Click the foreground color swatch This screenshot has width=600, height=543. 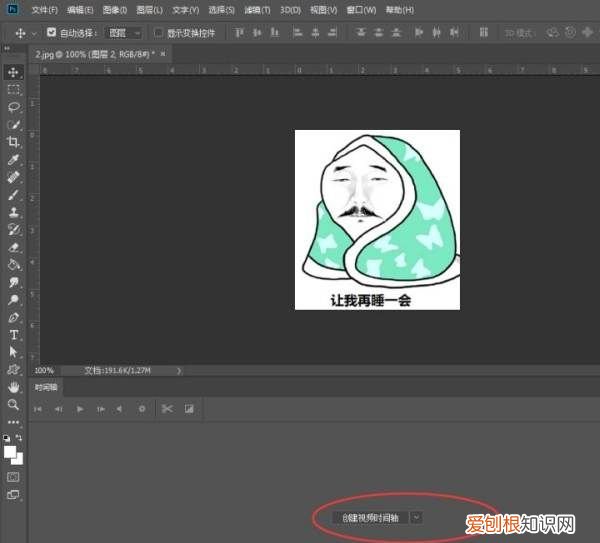pyautogui.click(x=10, y=452)
